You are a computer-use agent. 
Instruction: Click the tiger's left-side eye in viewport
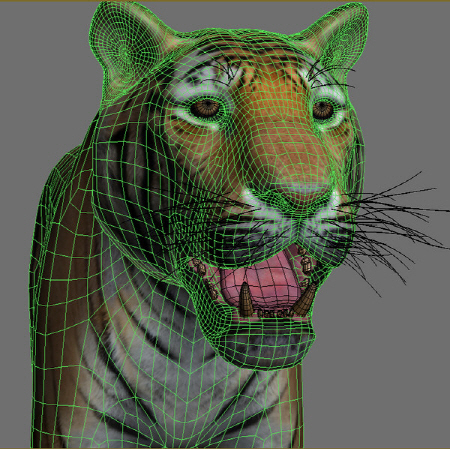pyautogui.click(x=205, y=108)
